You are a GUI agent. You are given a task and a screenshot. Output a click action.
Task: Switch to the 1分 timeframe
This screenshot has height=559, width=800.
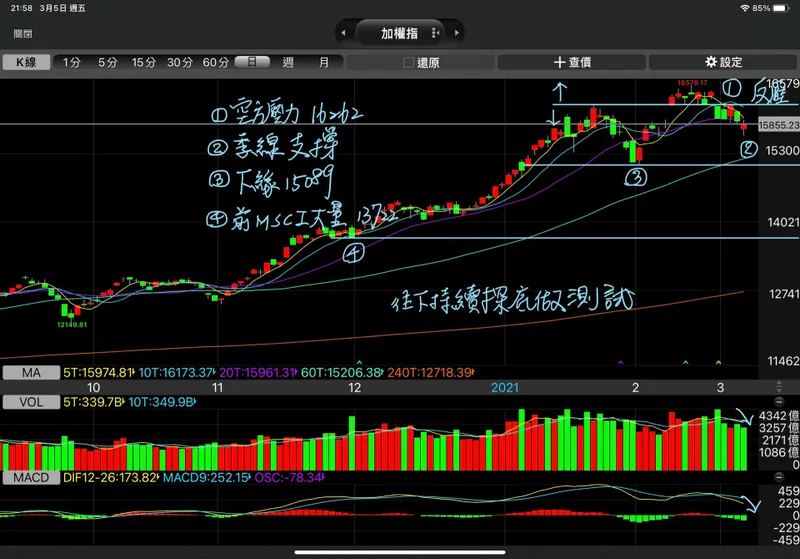(72, 62)
